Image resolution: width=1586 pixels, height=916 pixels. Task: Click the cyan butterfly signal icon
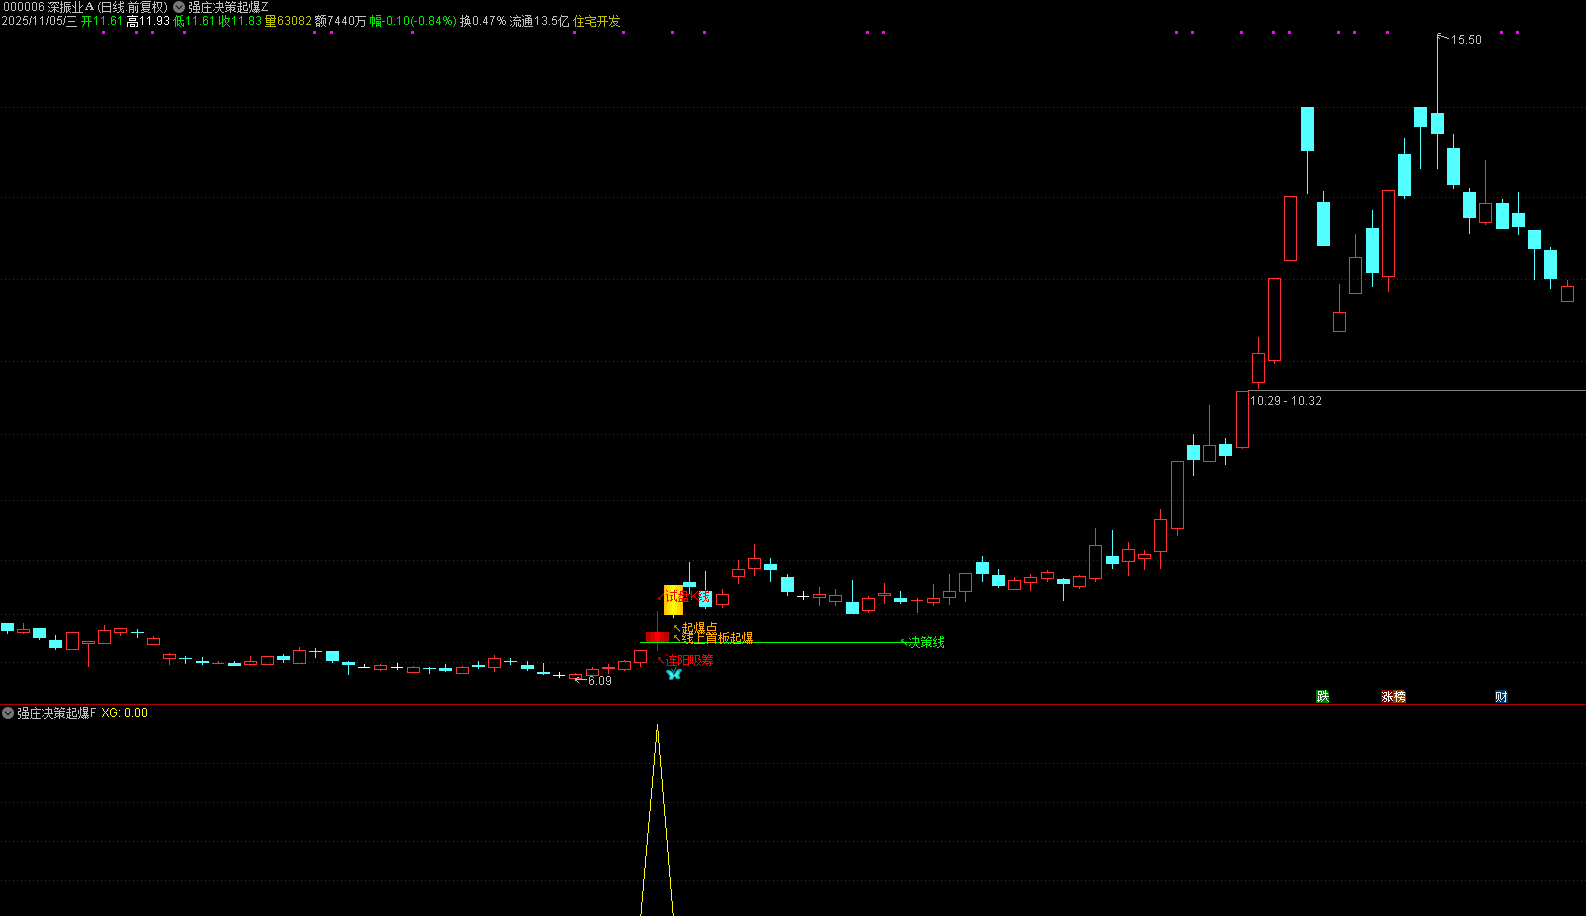coord(673,675)
